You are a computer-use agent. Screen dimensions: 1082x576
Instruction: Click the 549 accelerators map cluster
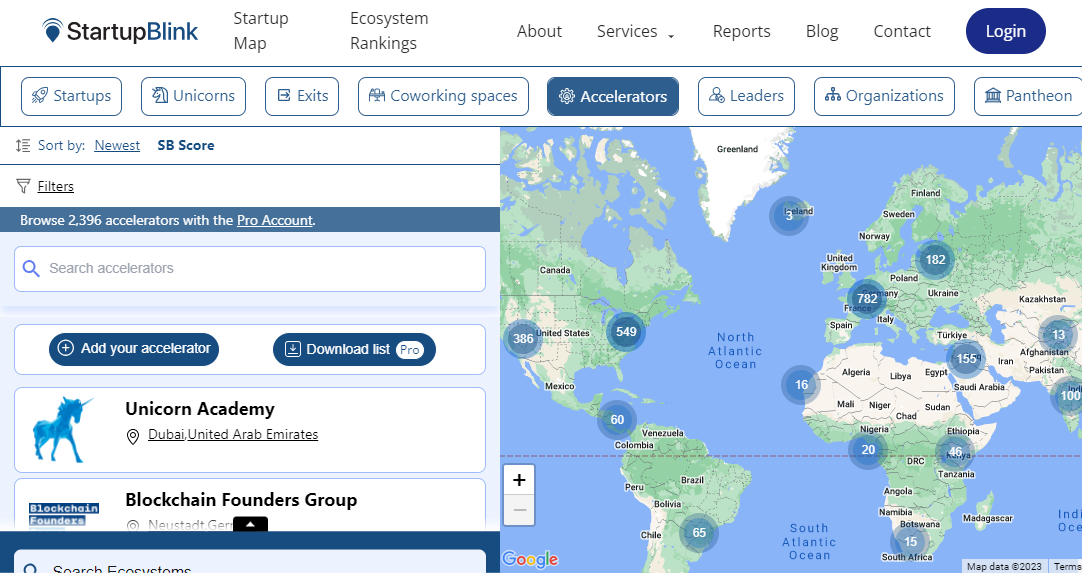click(x=626, y=332)
